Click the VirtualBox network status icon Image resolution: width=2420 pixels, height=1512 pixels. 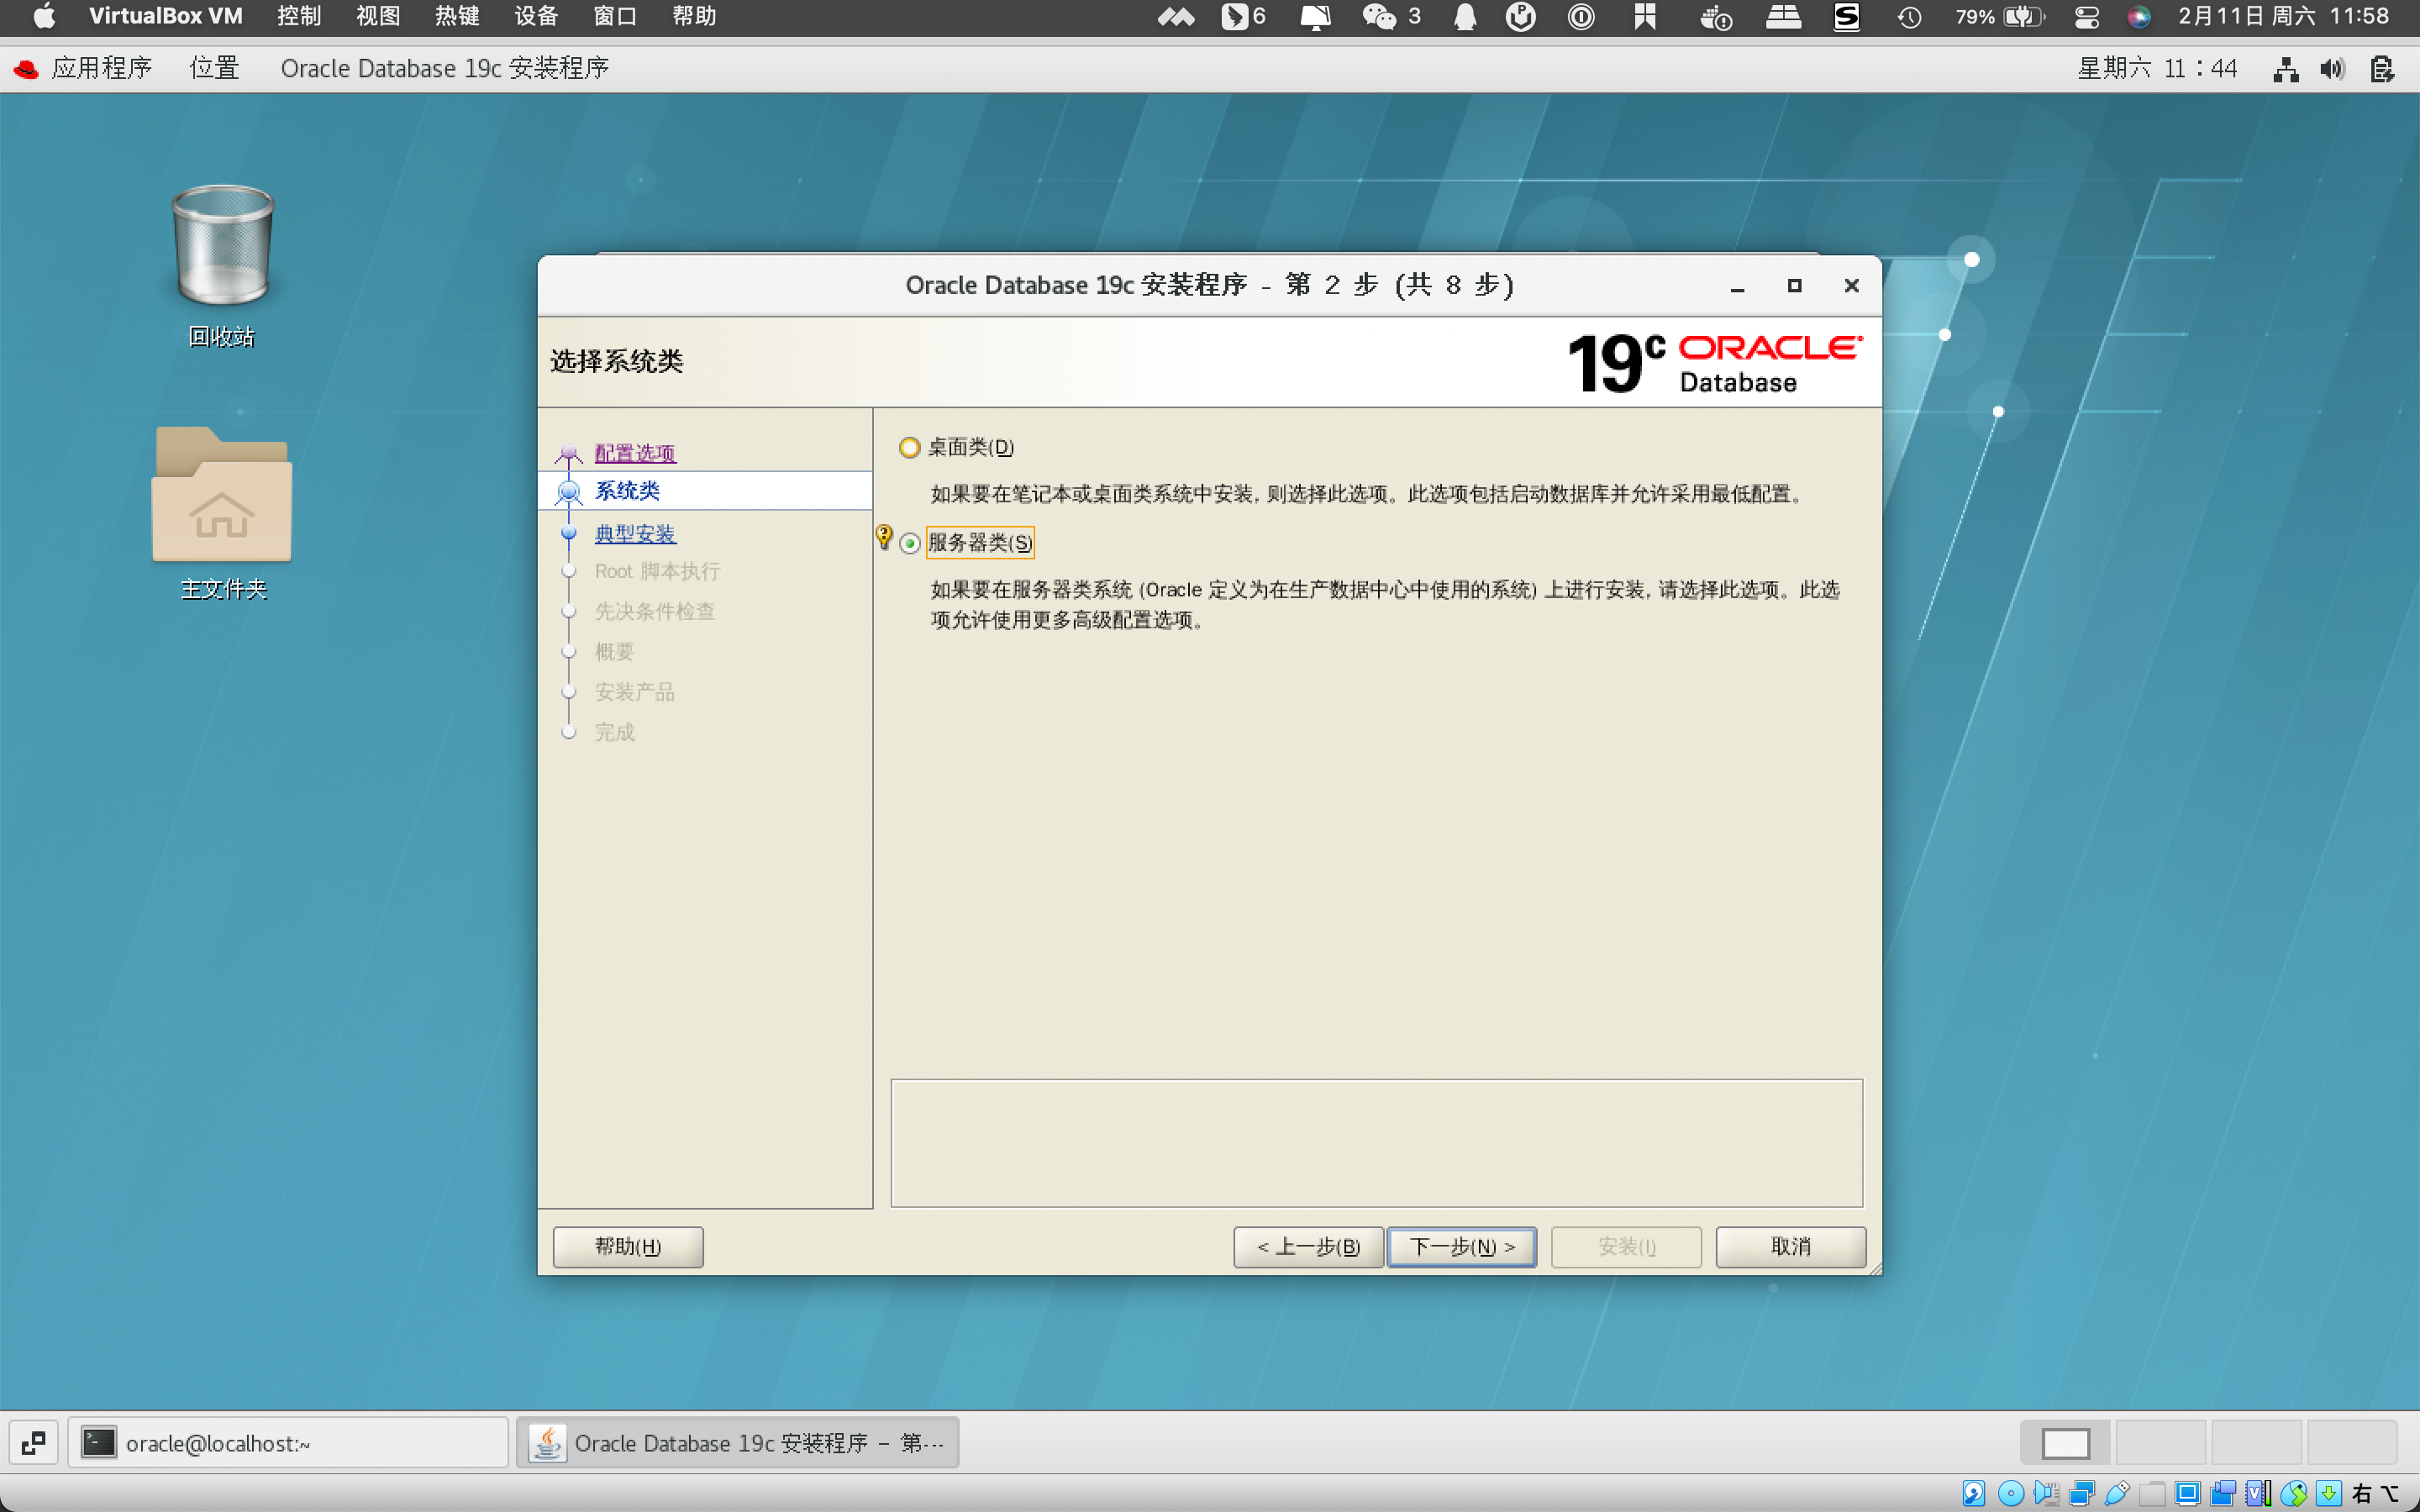coord(2082,1493)
